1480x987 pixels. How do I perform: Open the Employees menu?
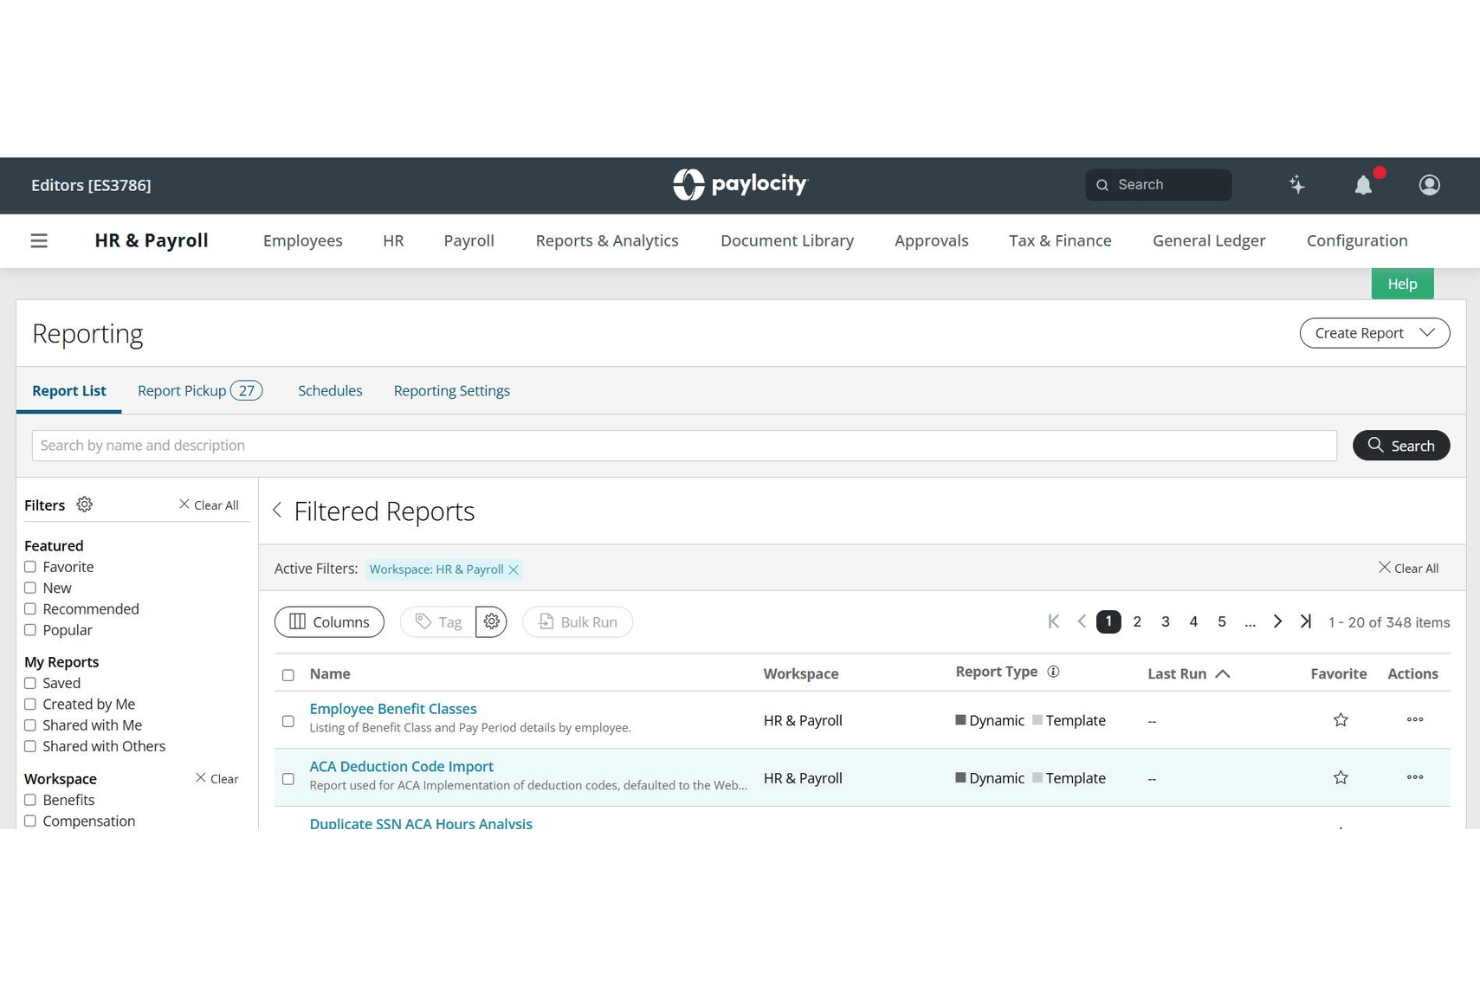pos(303,241)
